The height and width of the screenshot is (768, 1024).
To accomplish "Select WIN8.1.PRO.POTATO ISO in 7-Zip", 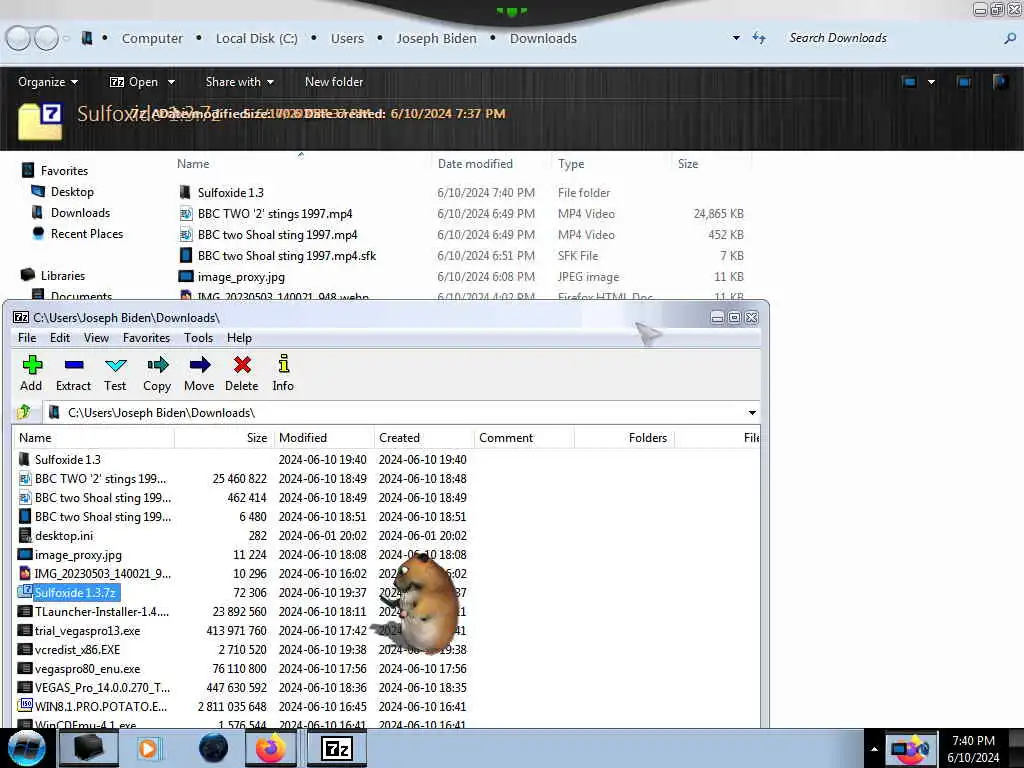I will [x=101, y=706].
